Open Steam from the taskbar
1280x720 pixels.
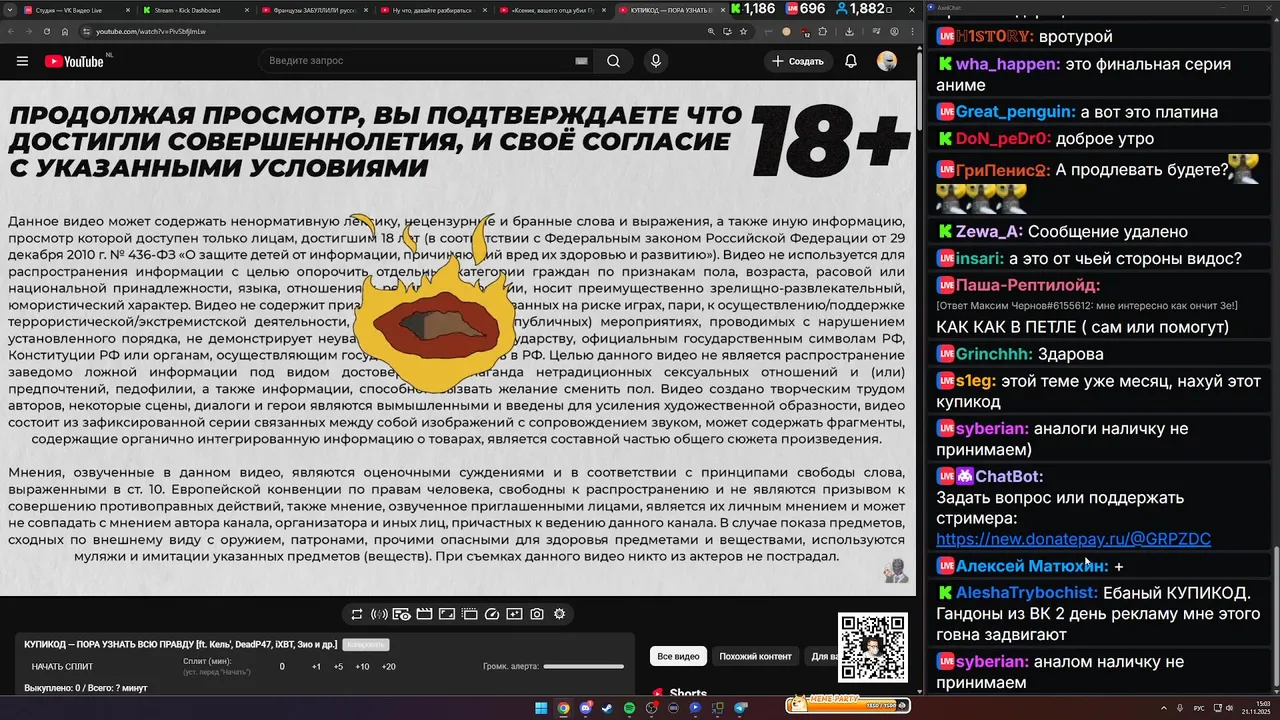point(607,708)
